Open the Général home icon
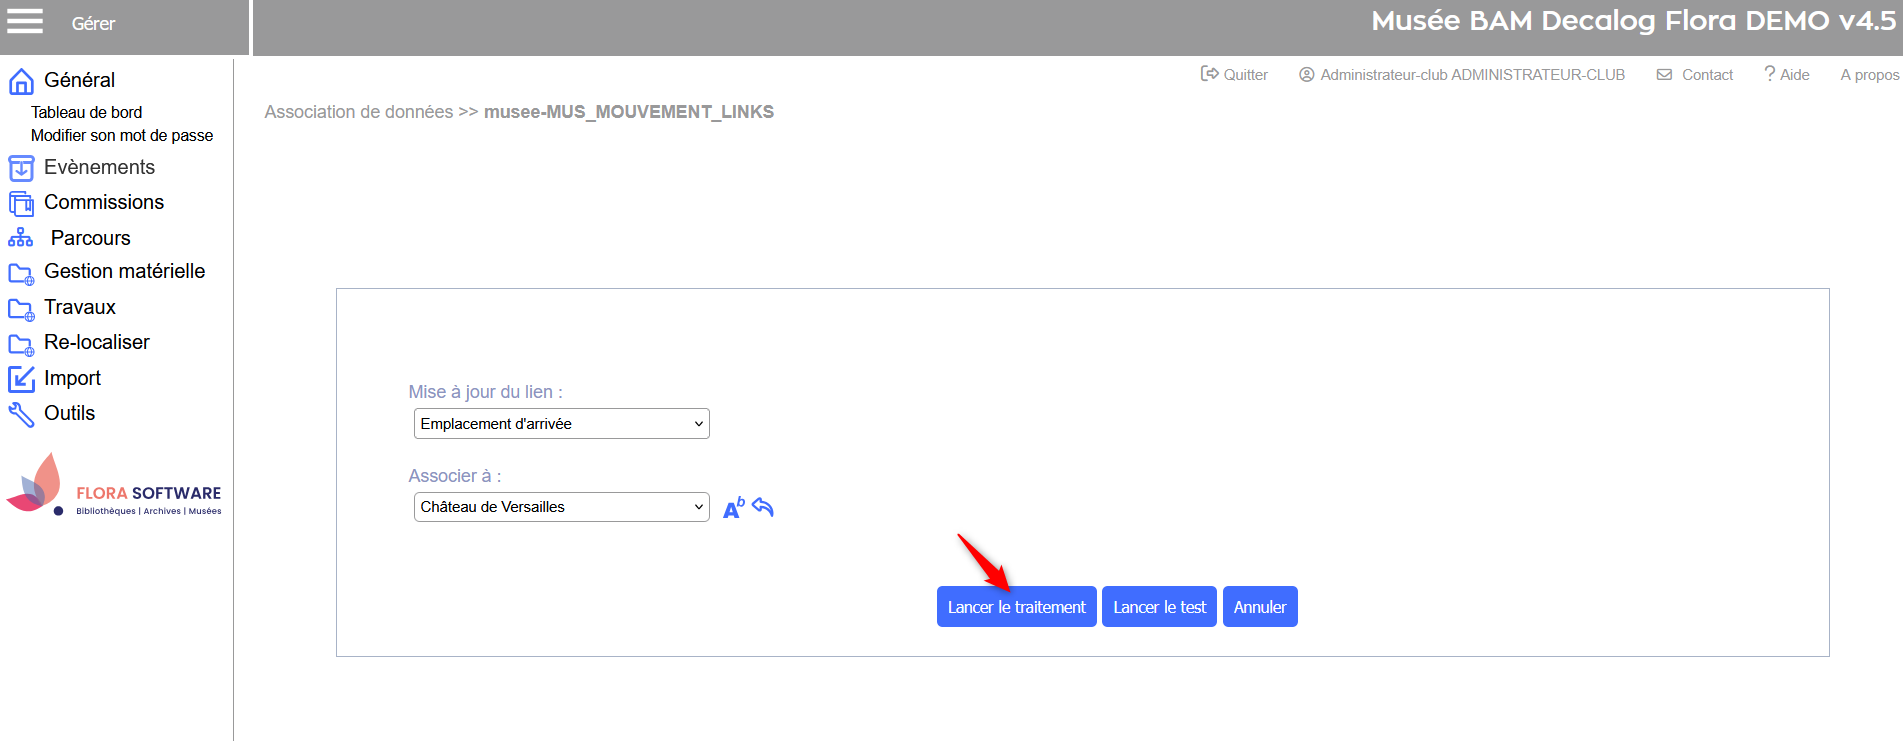This screenshot has width=1903, height=741. click(21, 81)
